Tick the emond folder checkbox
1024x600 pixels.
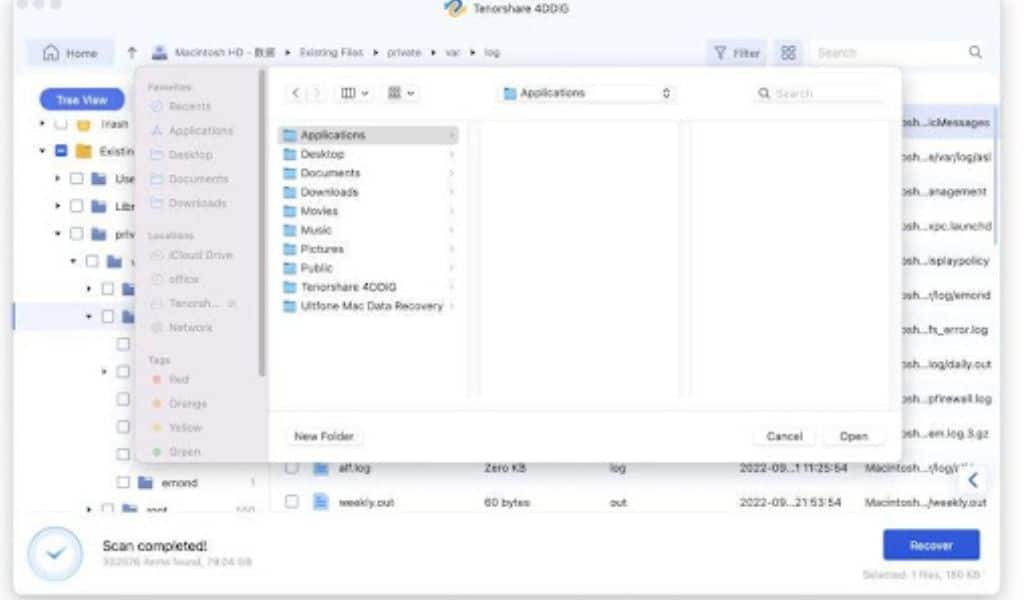(123, 482)
